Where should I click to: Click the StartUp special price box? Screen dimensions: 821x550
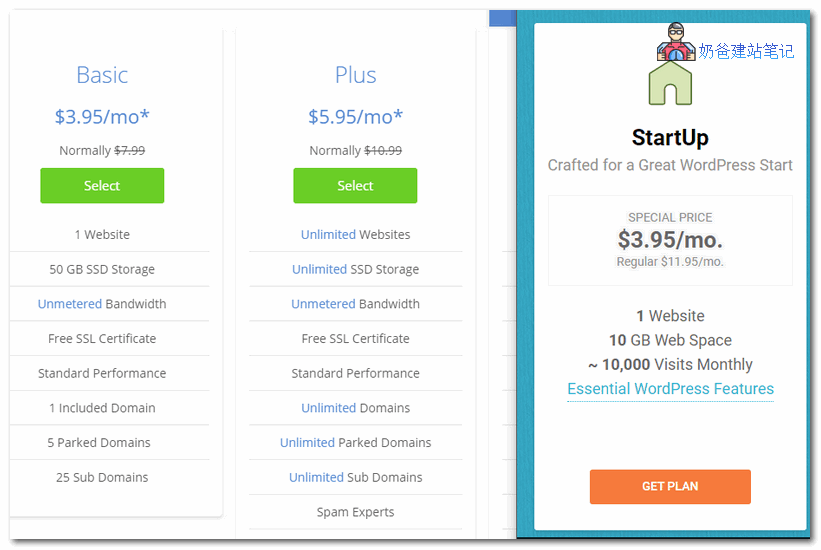coord(670,240)
